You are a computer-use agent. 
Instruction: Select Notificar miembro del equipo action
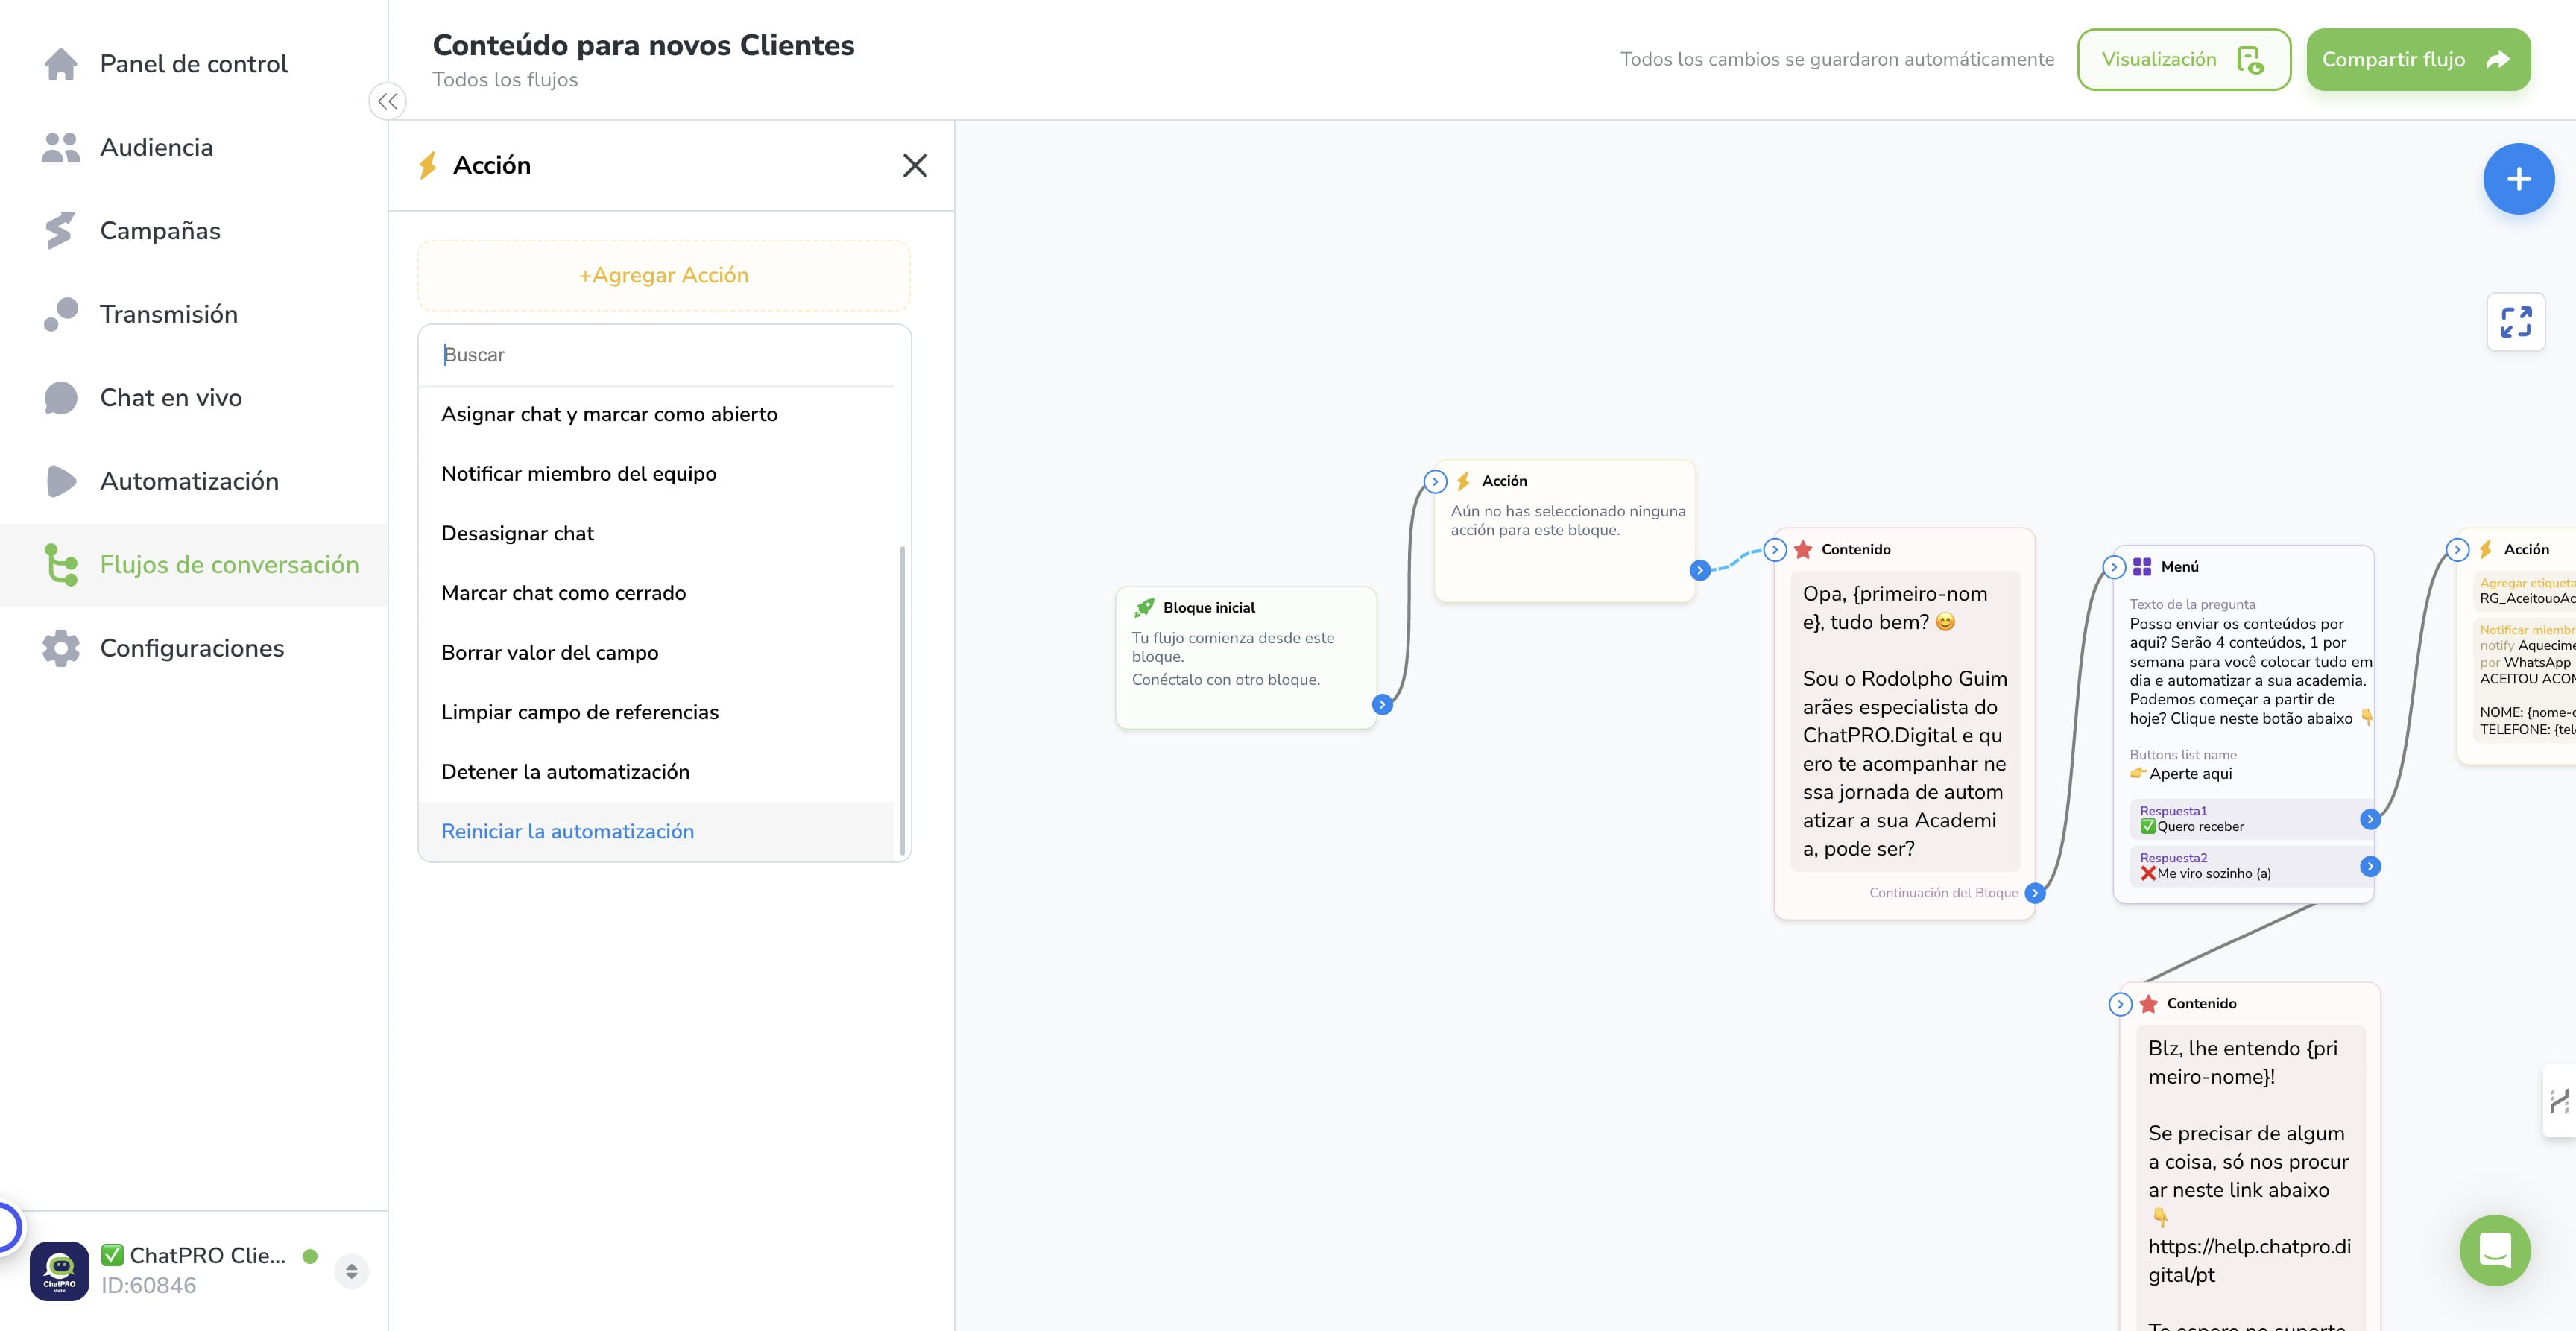pyautogui.click(x=656, y=474)
